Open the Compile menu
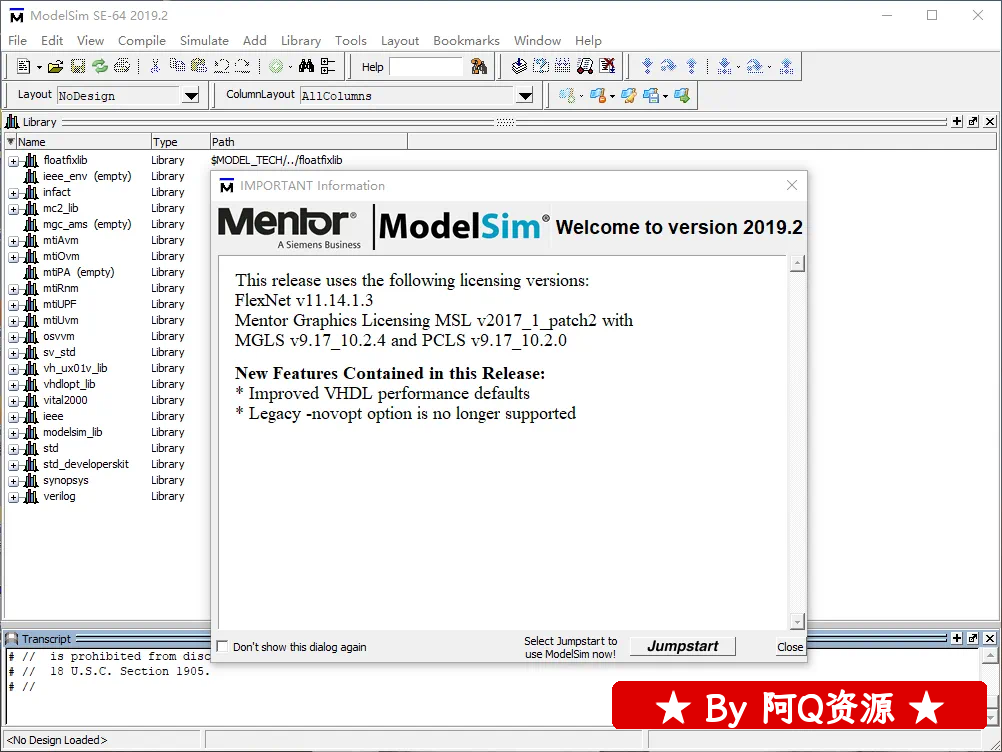The image size is (1002, 752). tap(142, 40)
